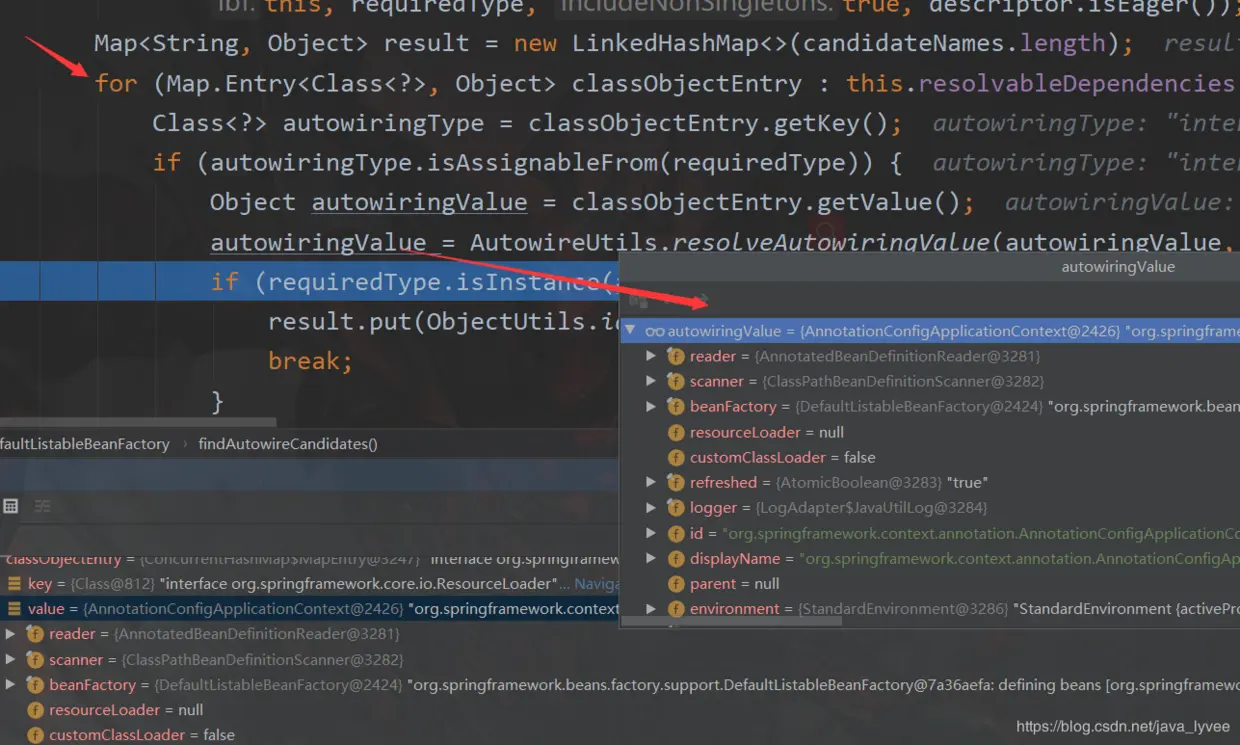
Task: Click field icon of id row
Action: point(676,533)
